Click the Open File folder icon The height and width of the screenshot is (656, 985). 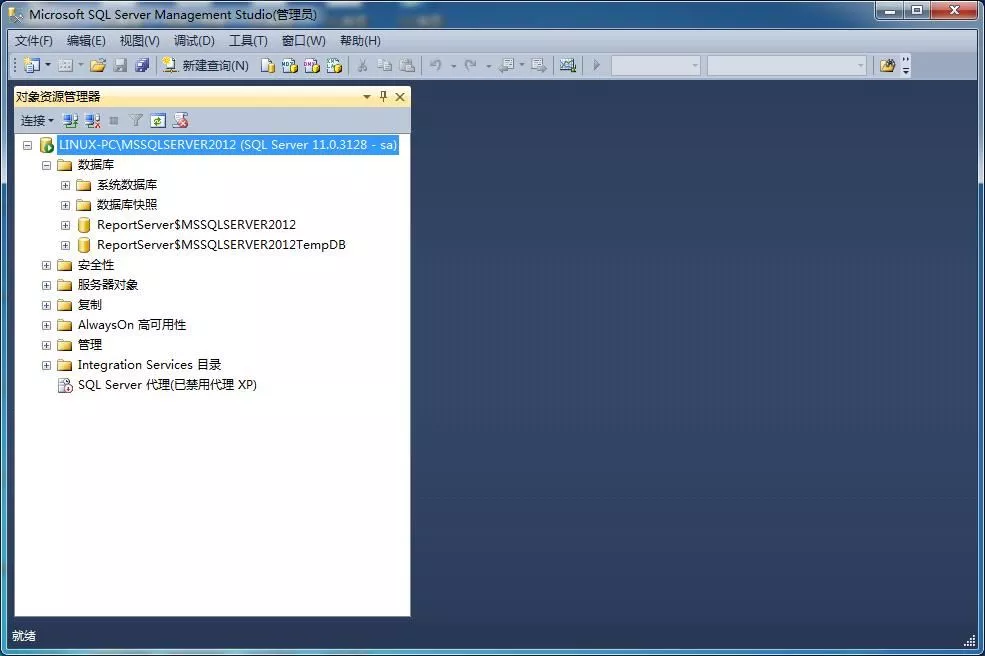click(x=97, y=65)
